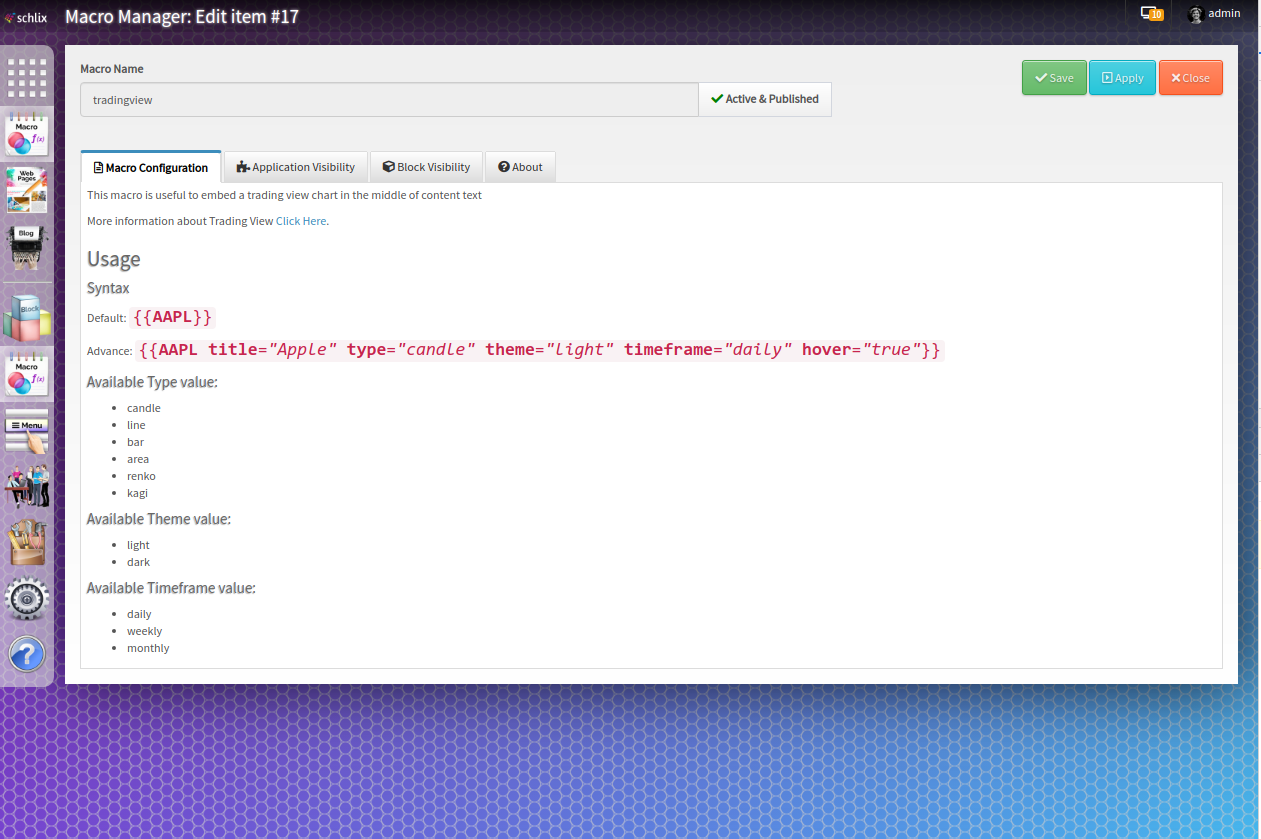This screenshot has width=1261, height=839.
Task: Click the 'Macro Manager: Edit item #17' title
Action: (x=182, y=16)
